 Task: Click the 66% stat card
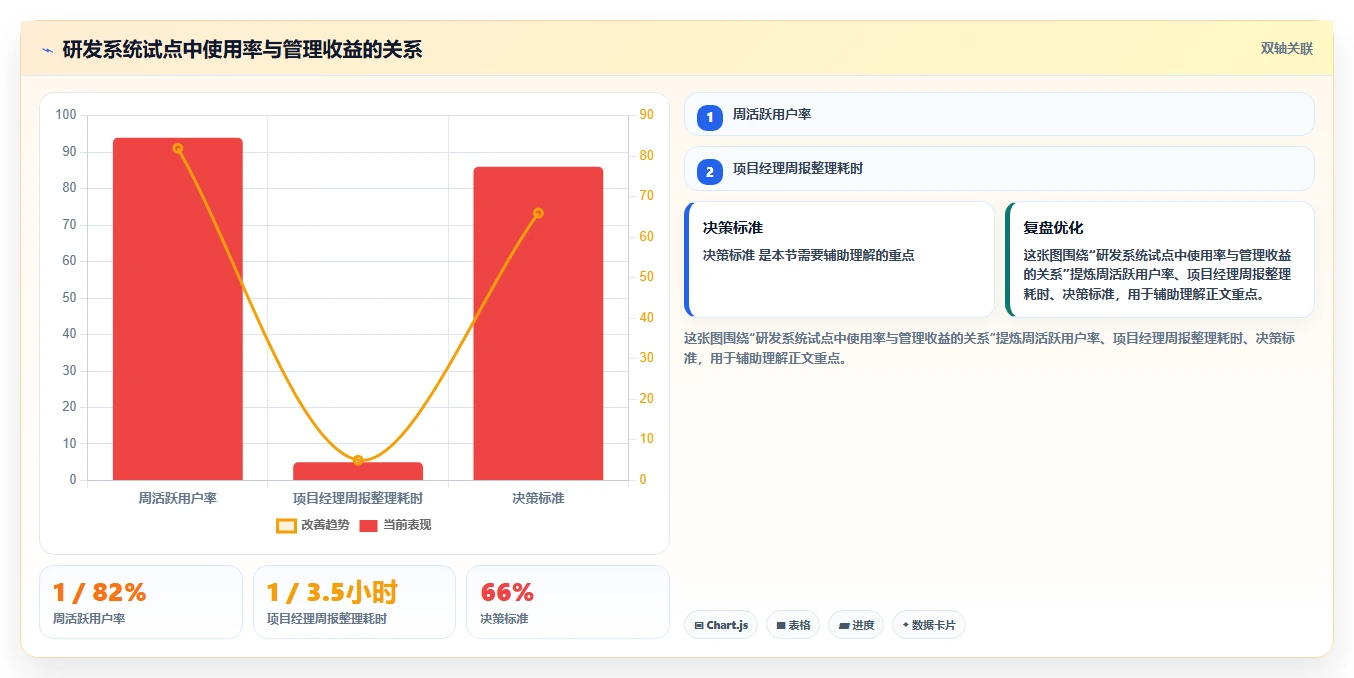[x=568, y=602]
